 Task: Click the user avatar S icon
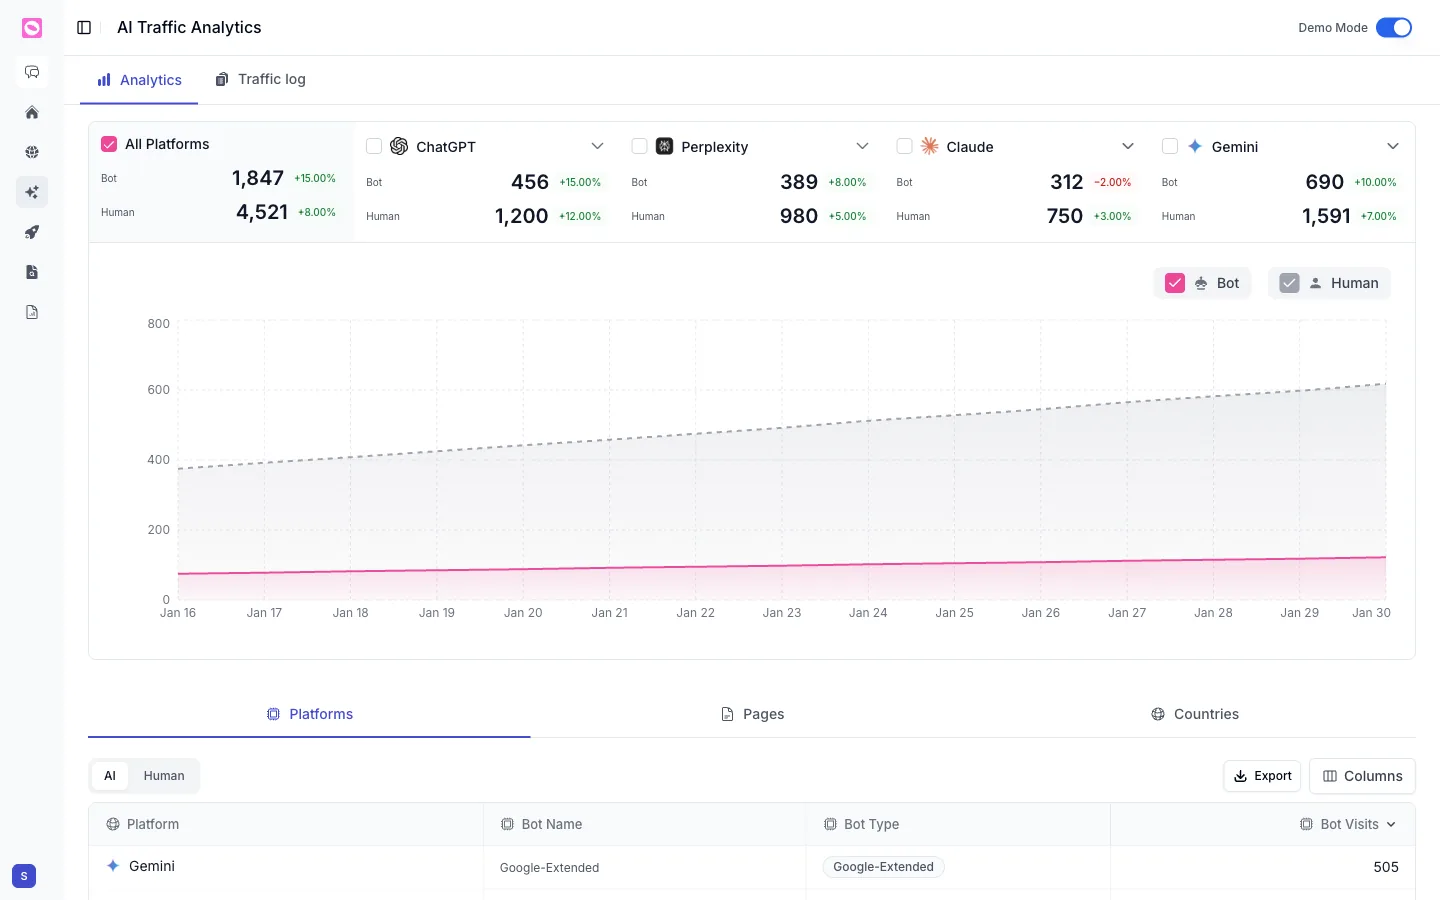(x=24, y=876)
